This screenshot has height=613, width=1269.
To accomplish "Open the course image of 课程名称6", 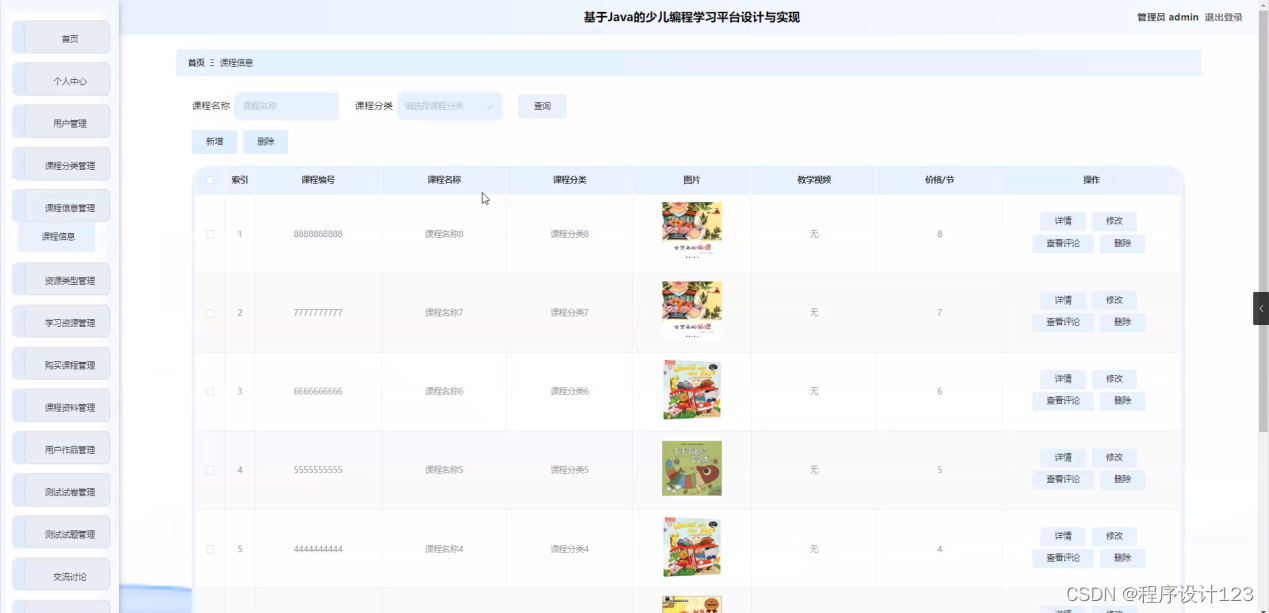I will [x=692, y=390].
